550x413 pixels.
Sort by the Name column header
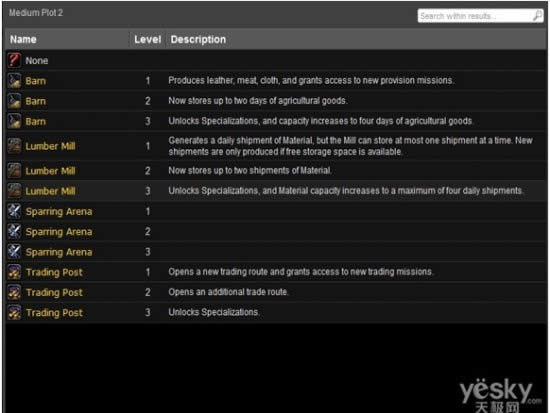[23, 39]
